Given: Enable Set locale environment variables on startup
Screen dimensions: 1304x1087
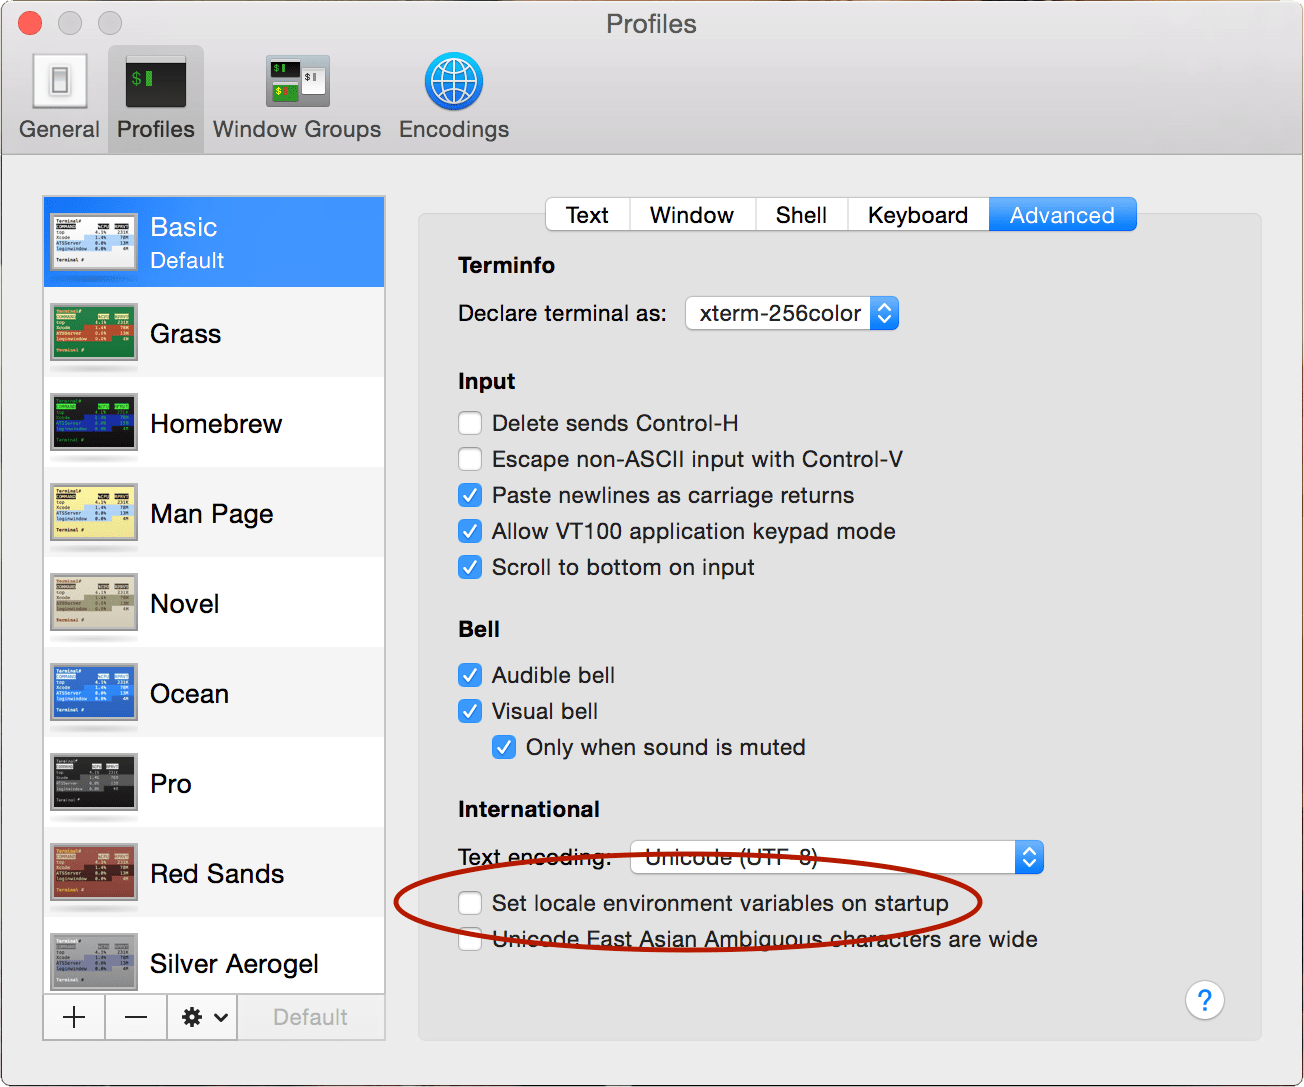Looking at the screenshot, I should [x=470, y=903].
